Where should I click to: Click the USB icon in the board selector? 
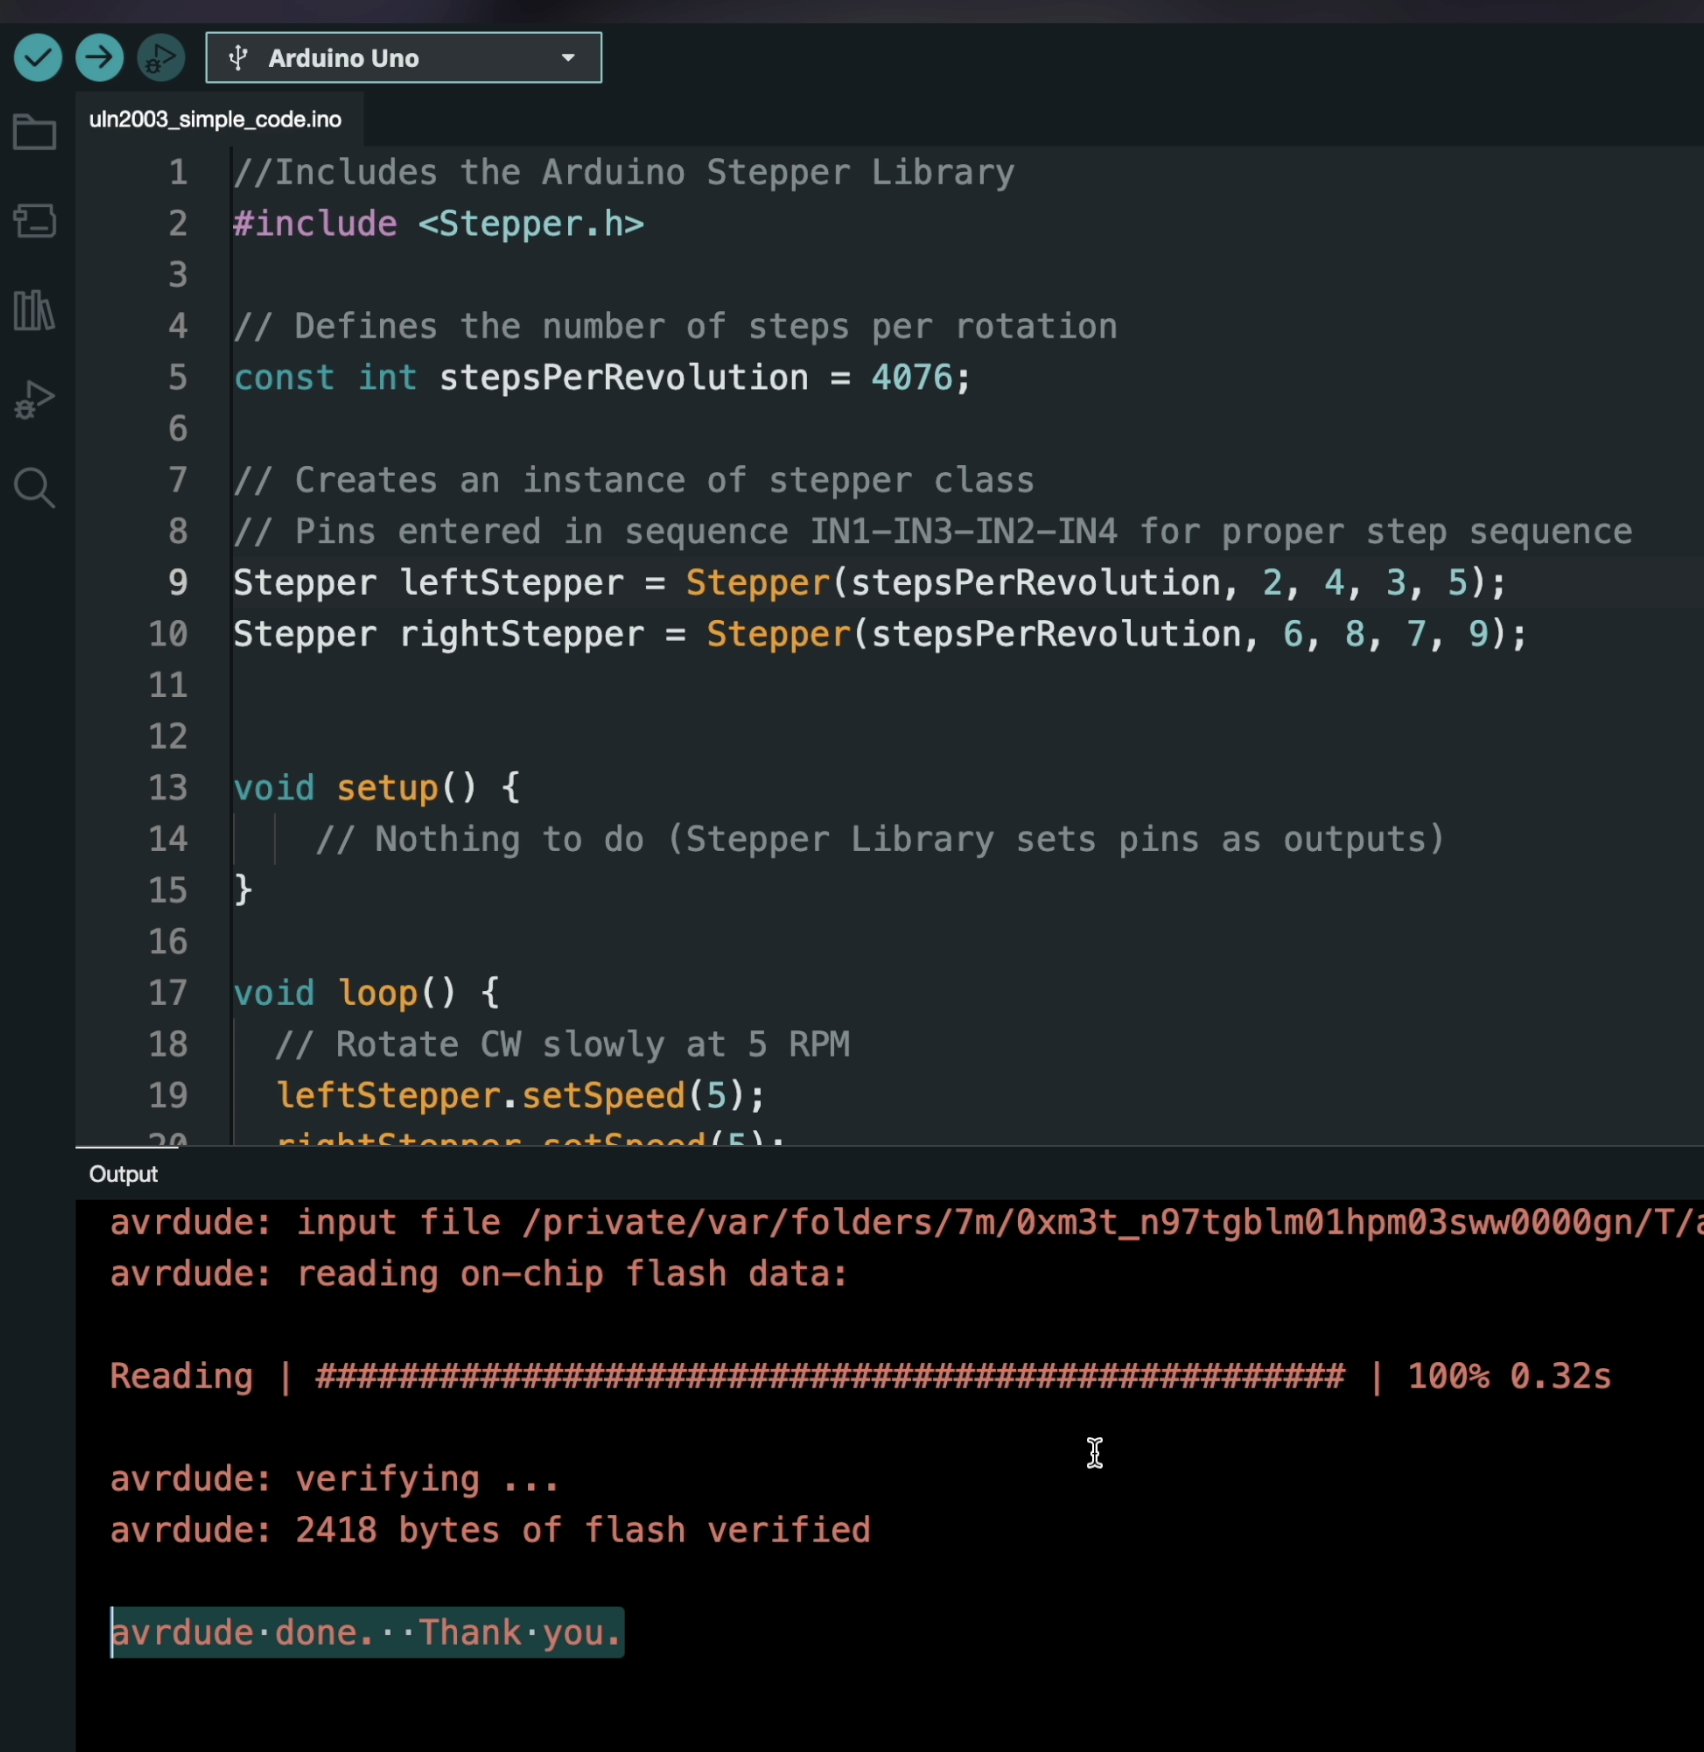pyautogui.click(x=238, y=58)
